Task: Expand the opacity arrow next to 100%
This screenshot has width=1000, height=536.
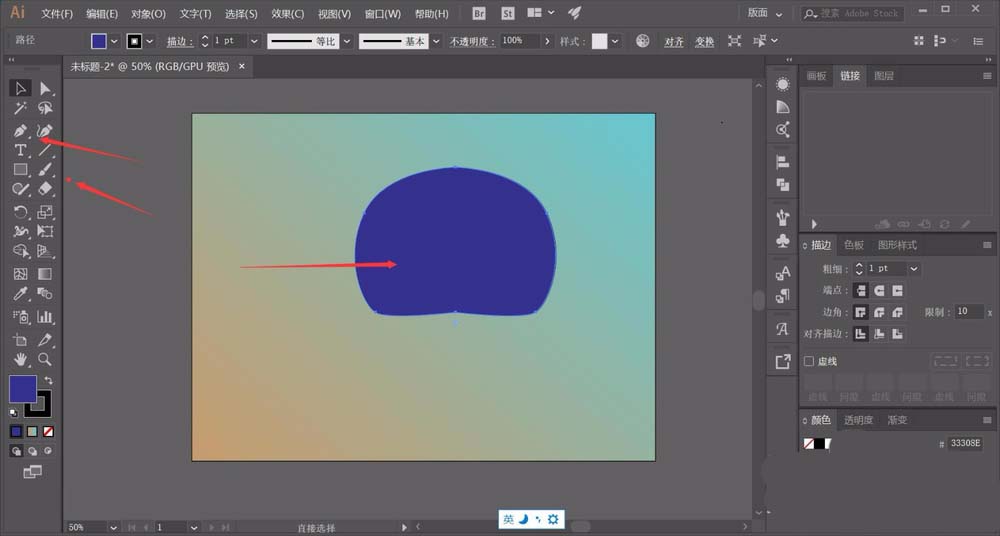Action: click(x=547, y=41)
